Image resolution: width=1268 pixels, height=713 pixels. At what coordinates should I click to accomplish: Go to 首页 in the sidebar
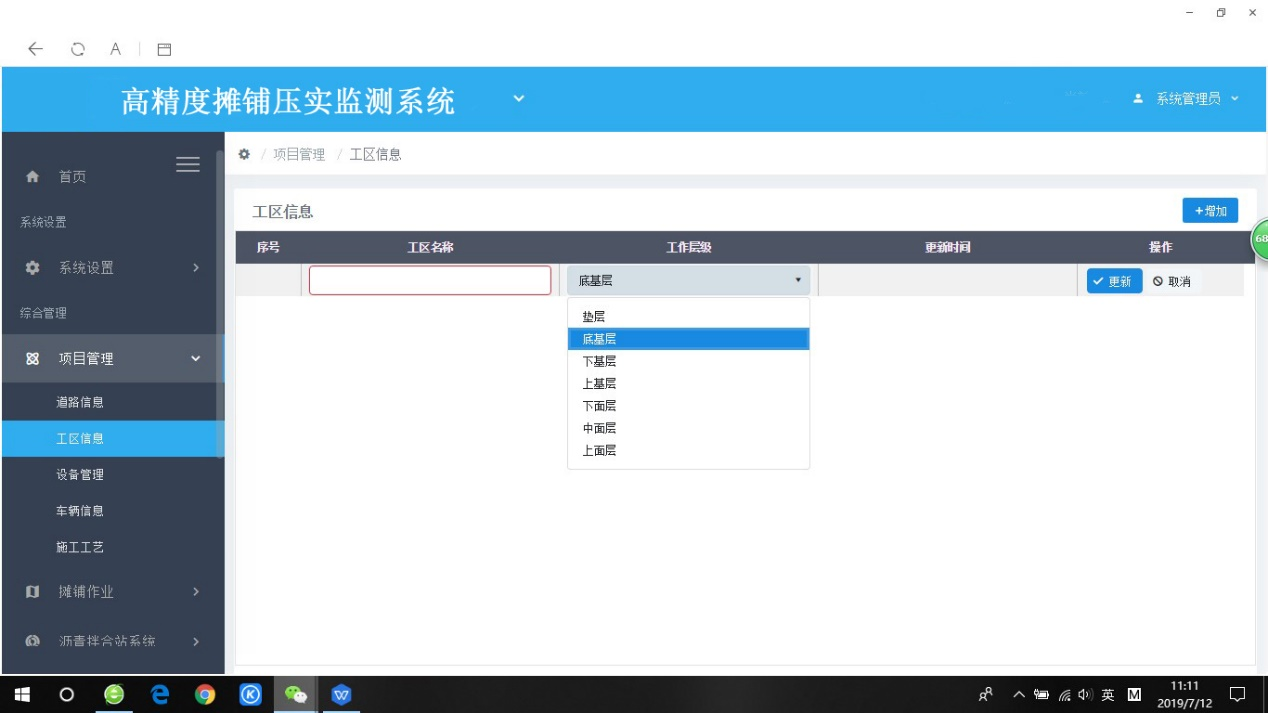(x=72, y=177)
